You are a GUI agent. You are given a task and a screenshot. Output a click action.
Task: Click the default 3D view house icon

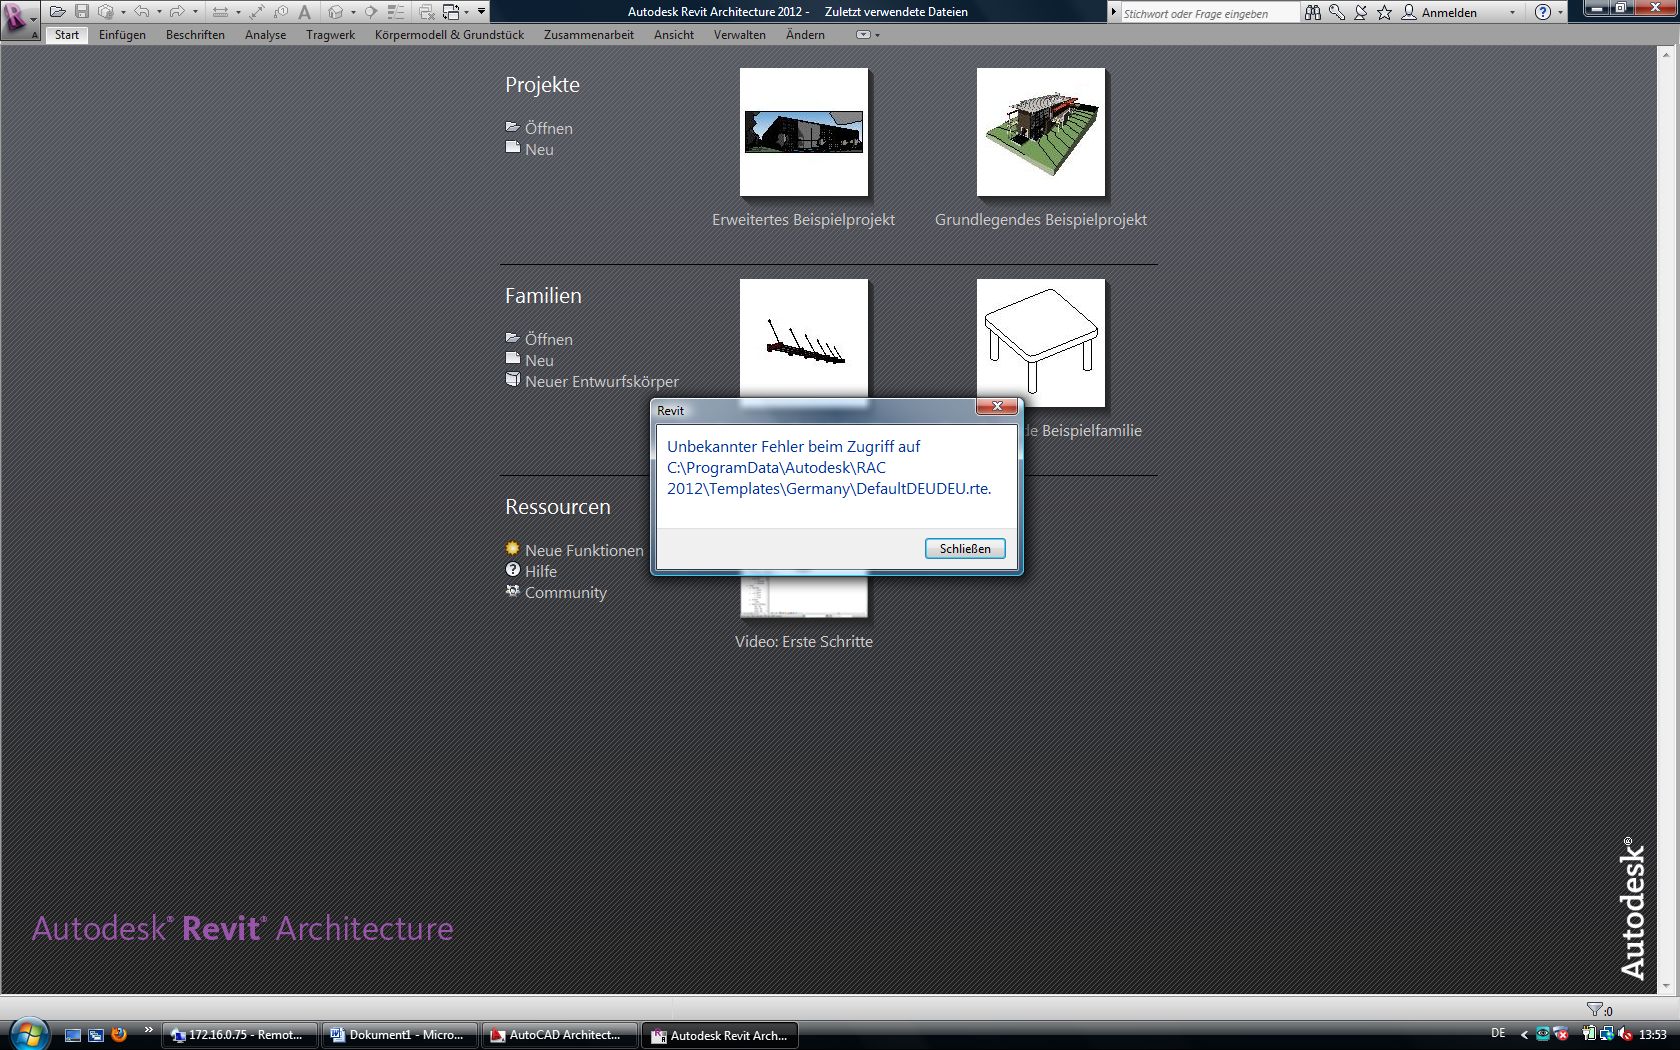coord(335,12)
